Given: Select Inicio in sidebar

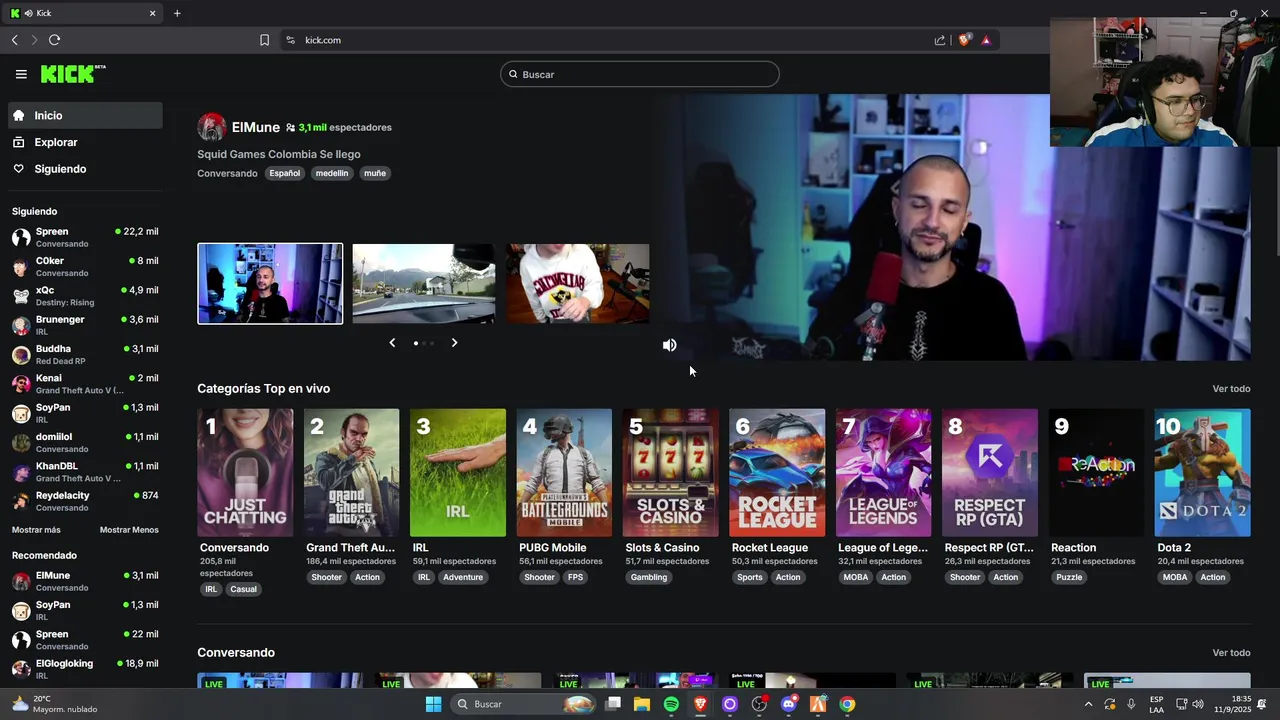Looking at the screenshot, I should 85,115.
